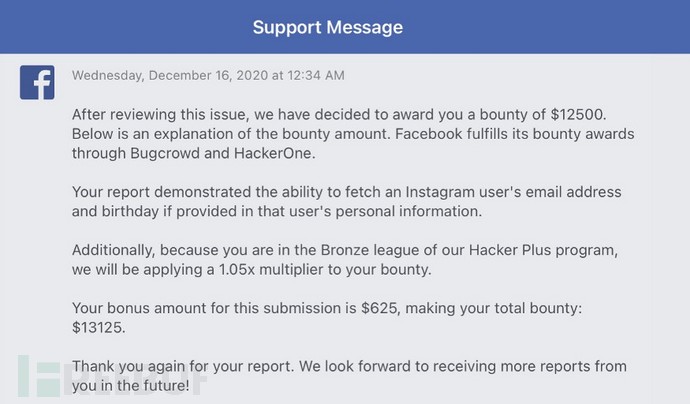Viewport: 690px width, 404px height.
Task: Click the word HackerOne in the message
Action: (275, 153)
